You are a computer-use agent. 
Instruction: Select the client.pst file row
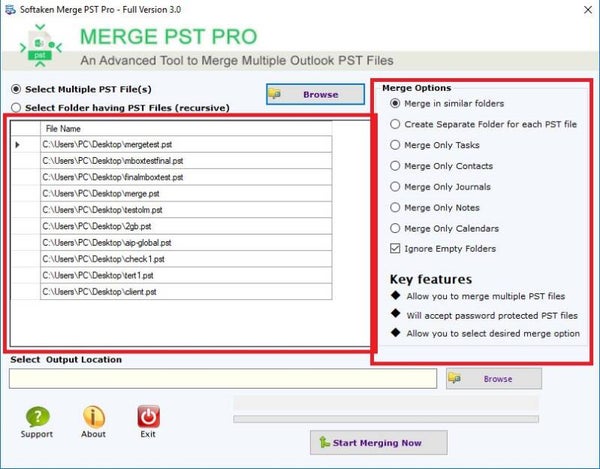tap(186, 292)
